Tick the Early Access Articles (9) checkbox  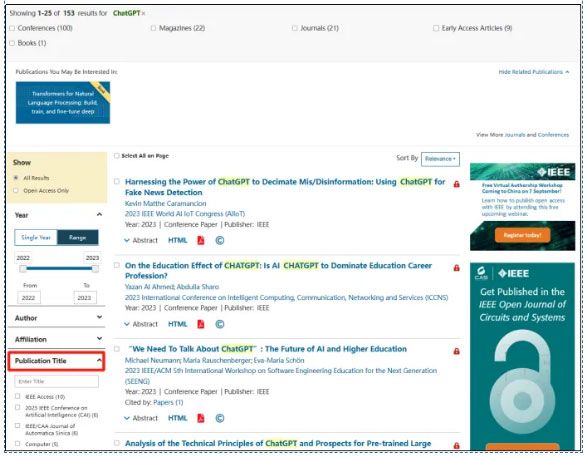436,28
